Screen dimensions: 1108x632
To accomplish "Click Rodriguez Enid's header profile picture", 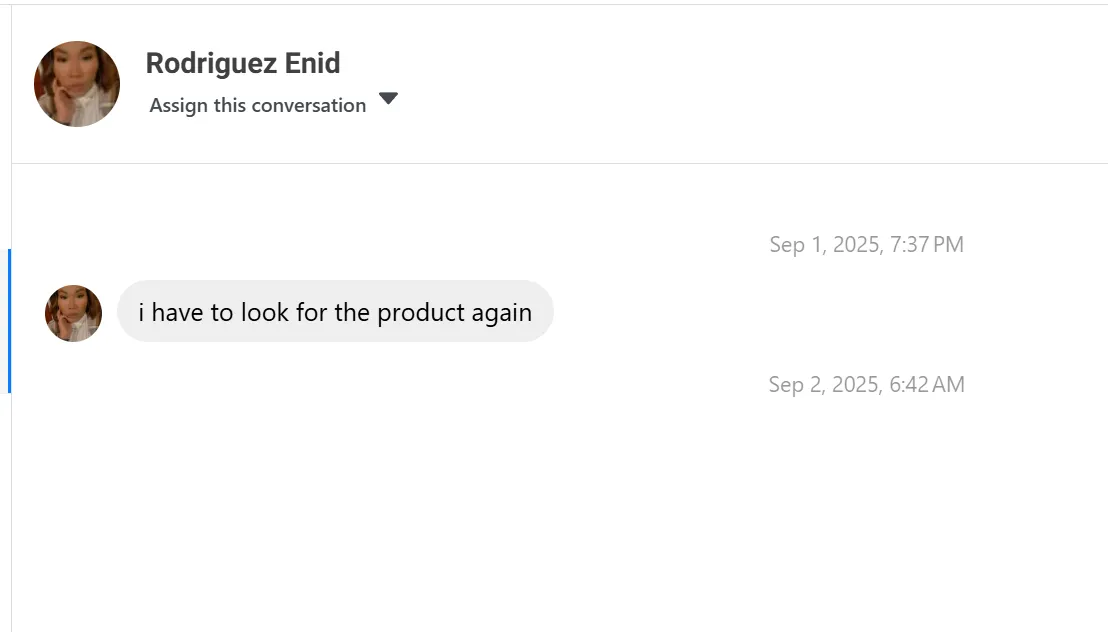I will click(x=77, y=84).
